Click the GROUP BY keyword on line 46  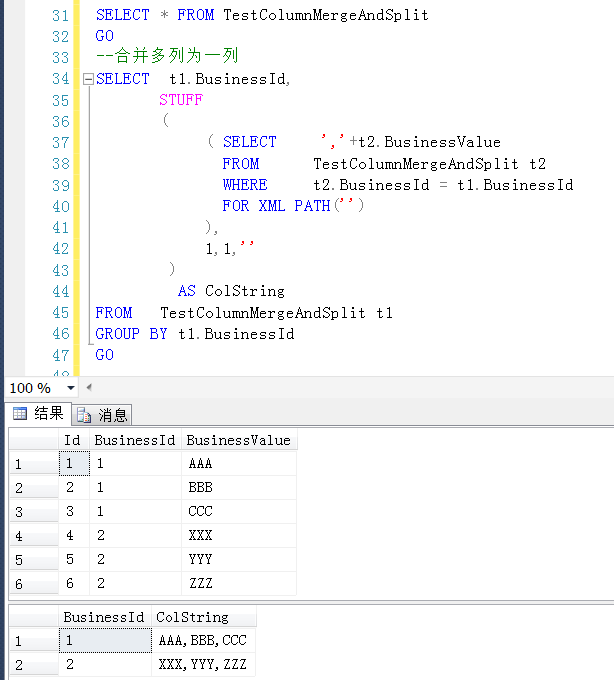point(131,333)
